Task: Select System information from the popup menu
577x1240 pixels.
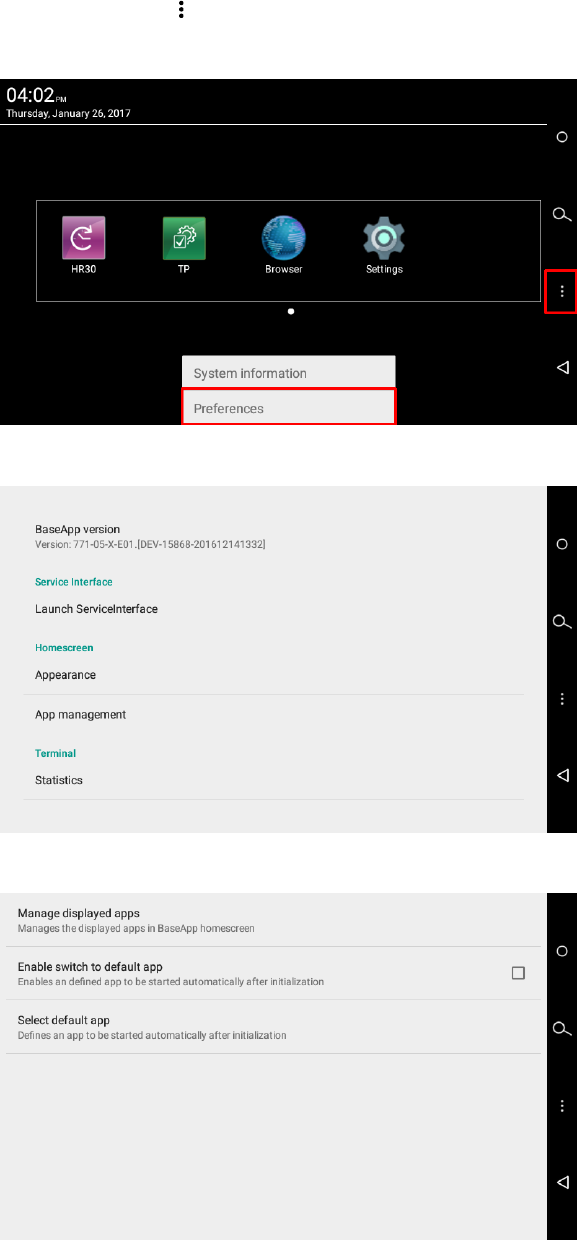Action: point(288,373)
